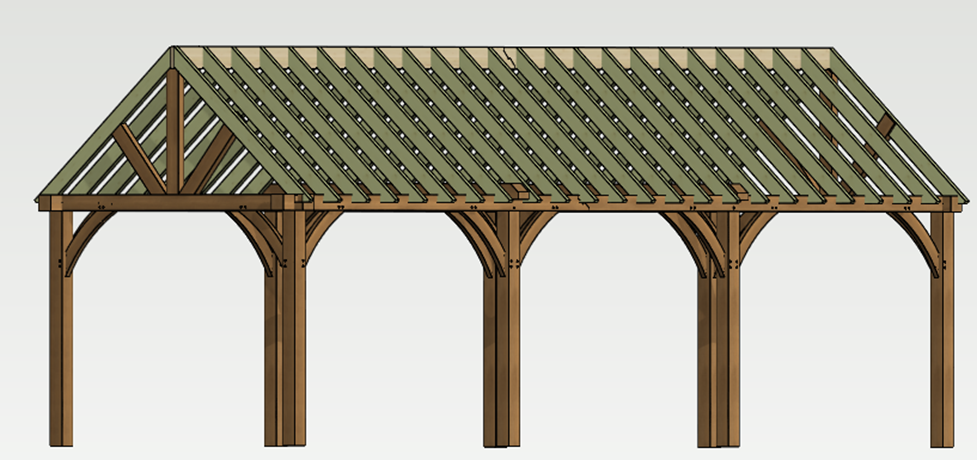Select the rightmost corner post

point(942,330)
